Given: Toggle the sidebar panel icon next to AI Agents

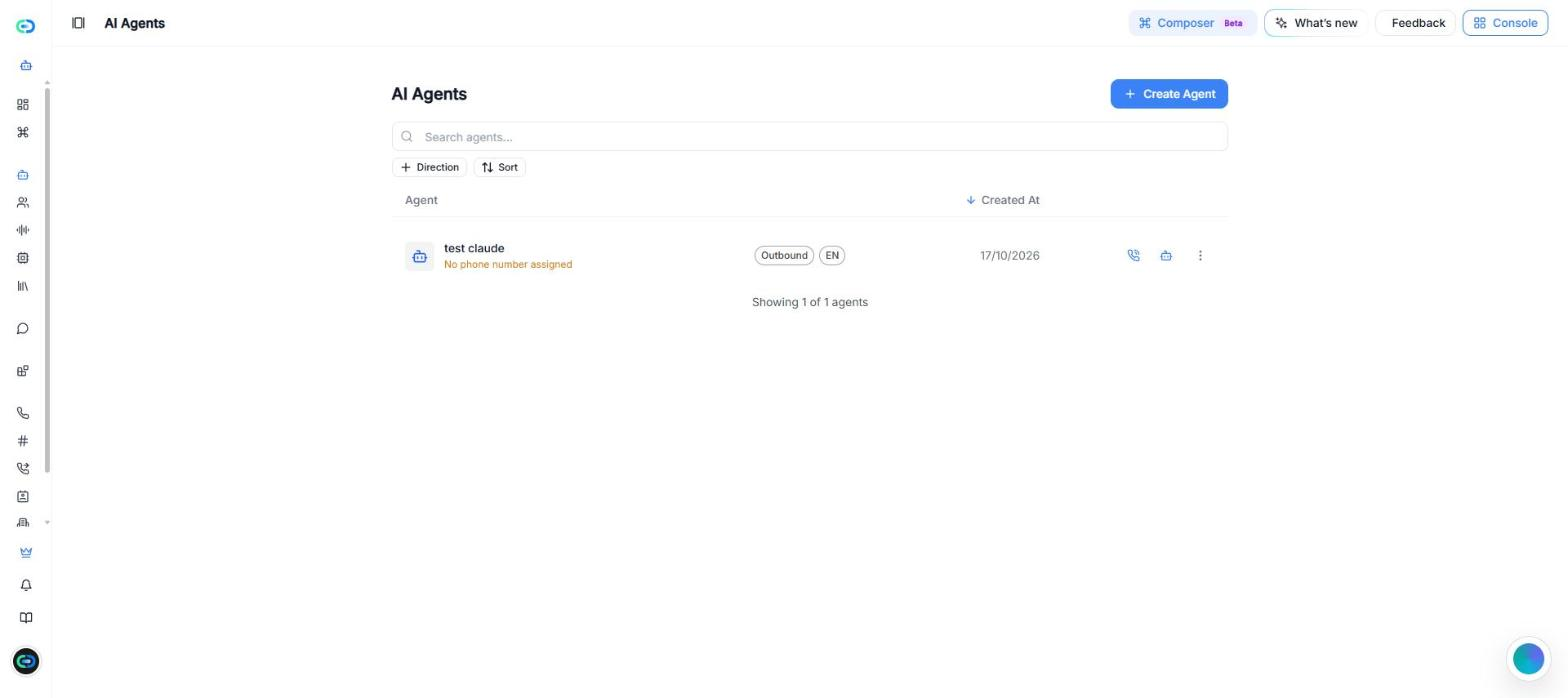Looking at the screenshot, I should [78, 23].
